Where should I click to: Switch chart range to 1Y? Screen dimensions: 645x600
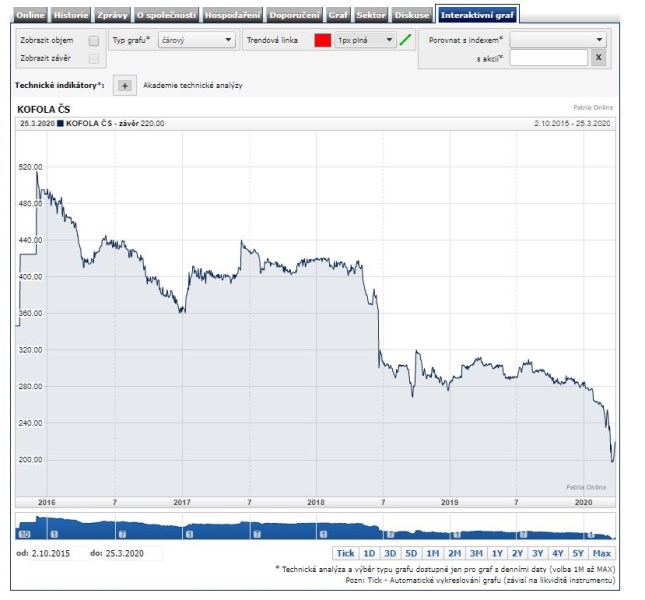point(497,553)
